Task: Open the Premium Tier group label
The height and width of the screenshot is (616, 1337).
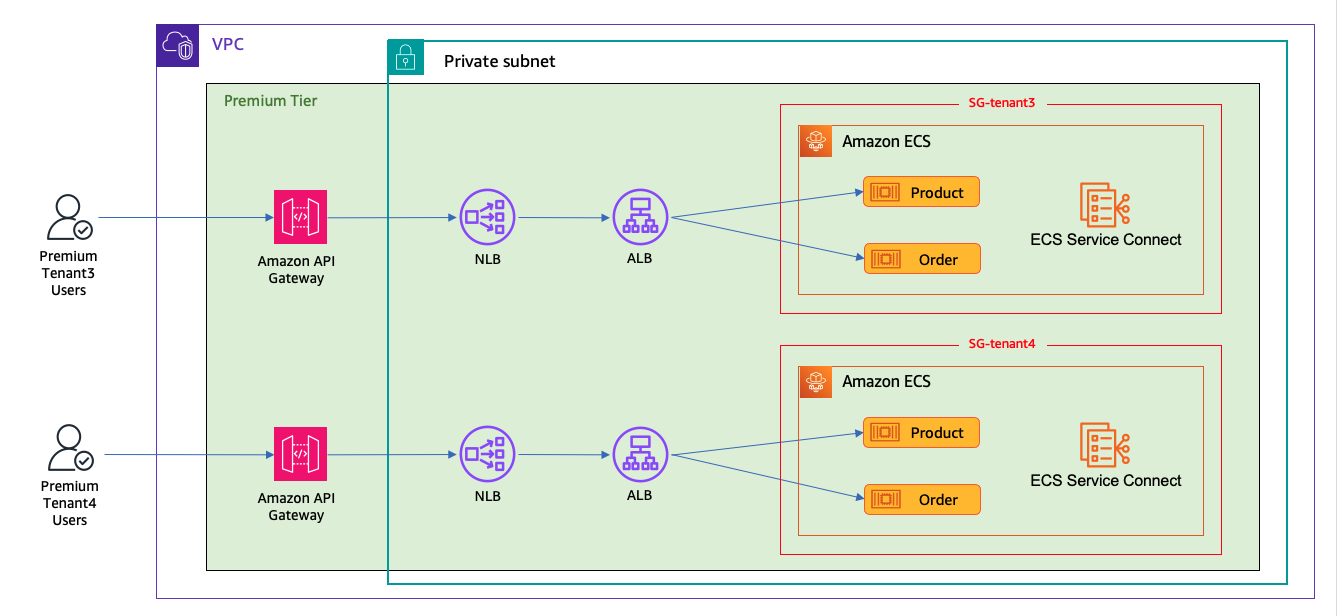Action: click(x=268, y=101)
